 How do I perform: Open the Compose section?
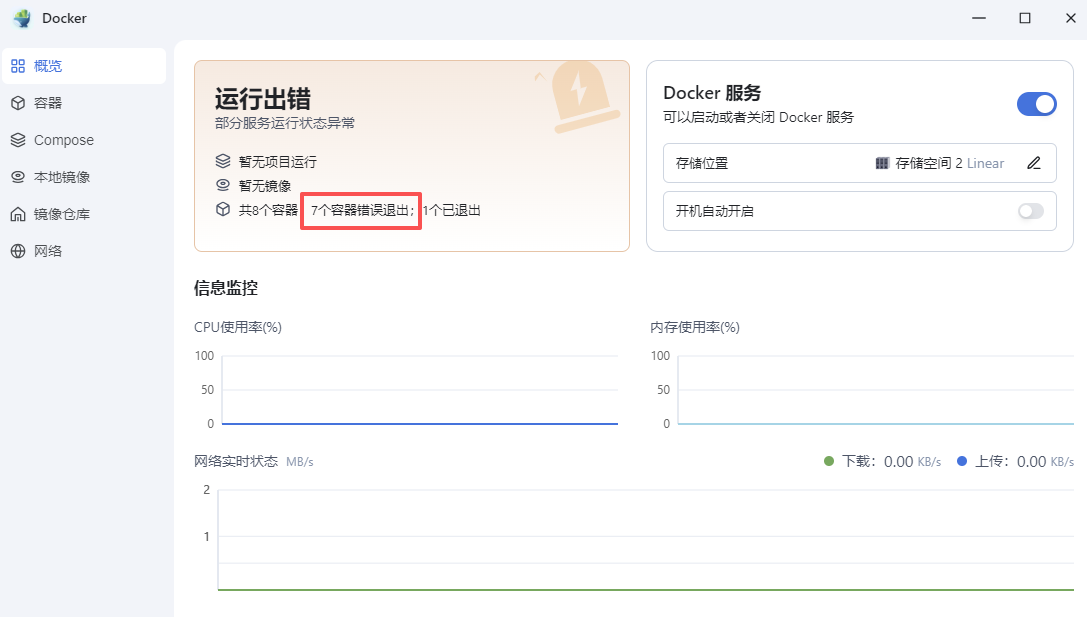pyautogui.click(x=84, y=140)
